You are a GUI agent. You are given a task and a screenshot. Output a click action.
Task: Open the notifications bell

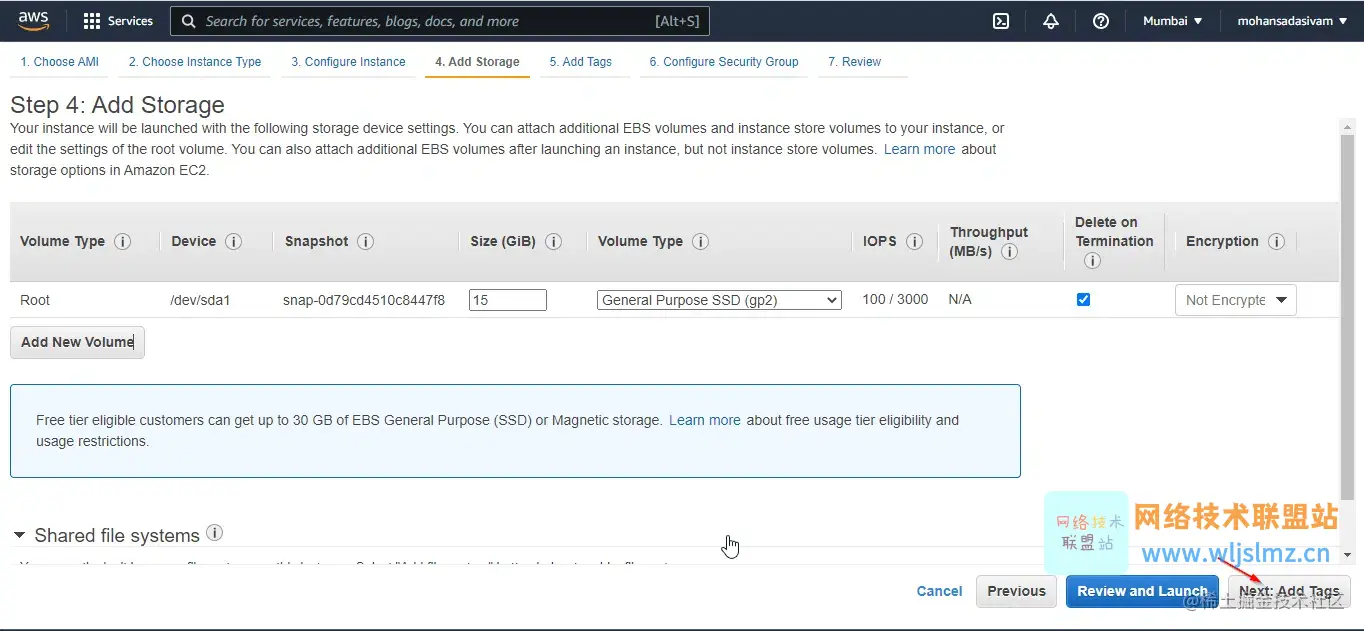click(x=1051, y=21)
